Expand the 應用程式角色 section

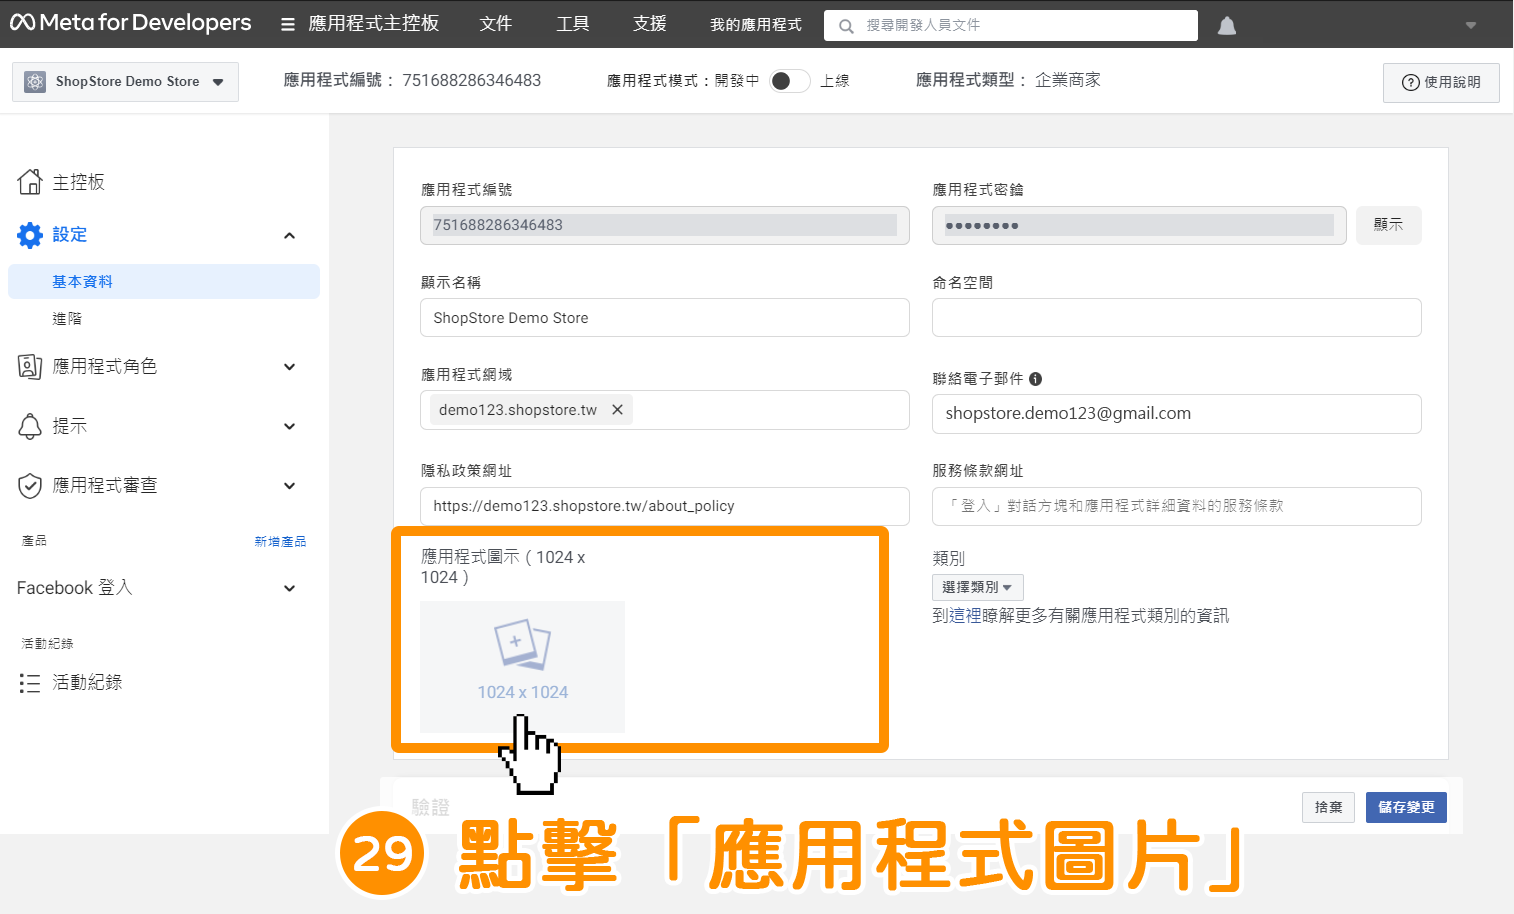tap(290, 367)
